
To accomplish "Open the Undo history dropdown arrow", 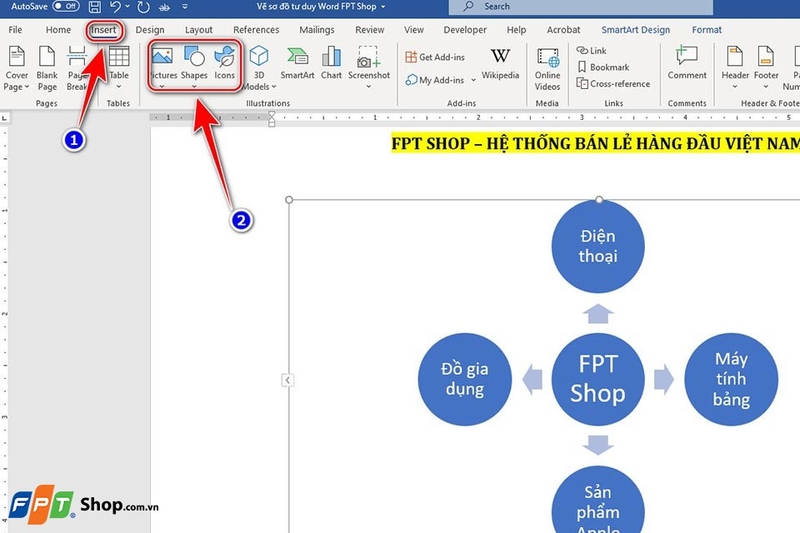I will (x=128, y=7).
